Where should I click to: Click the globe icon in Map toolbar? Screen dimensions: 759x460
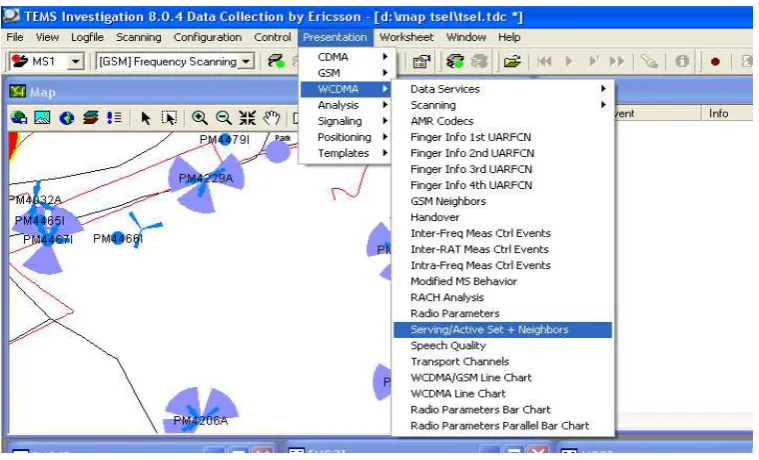66,118
